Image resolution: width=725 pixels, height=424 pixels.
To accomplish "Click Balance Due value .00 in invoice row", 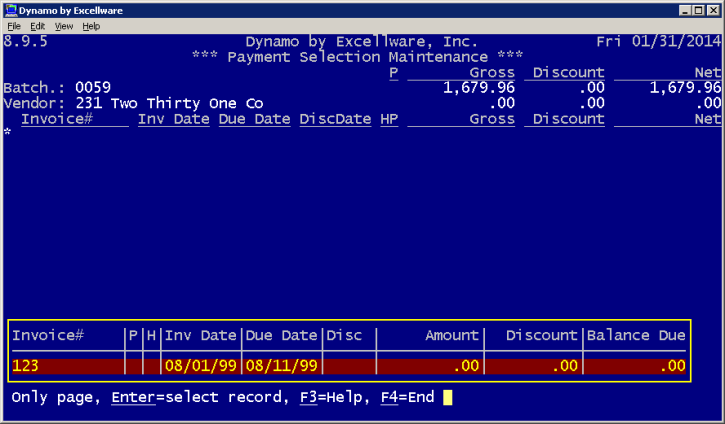I will click(673, 366).
